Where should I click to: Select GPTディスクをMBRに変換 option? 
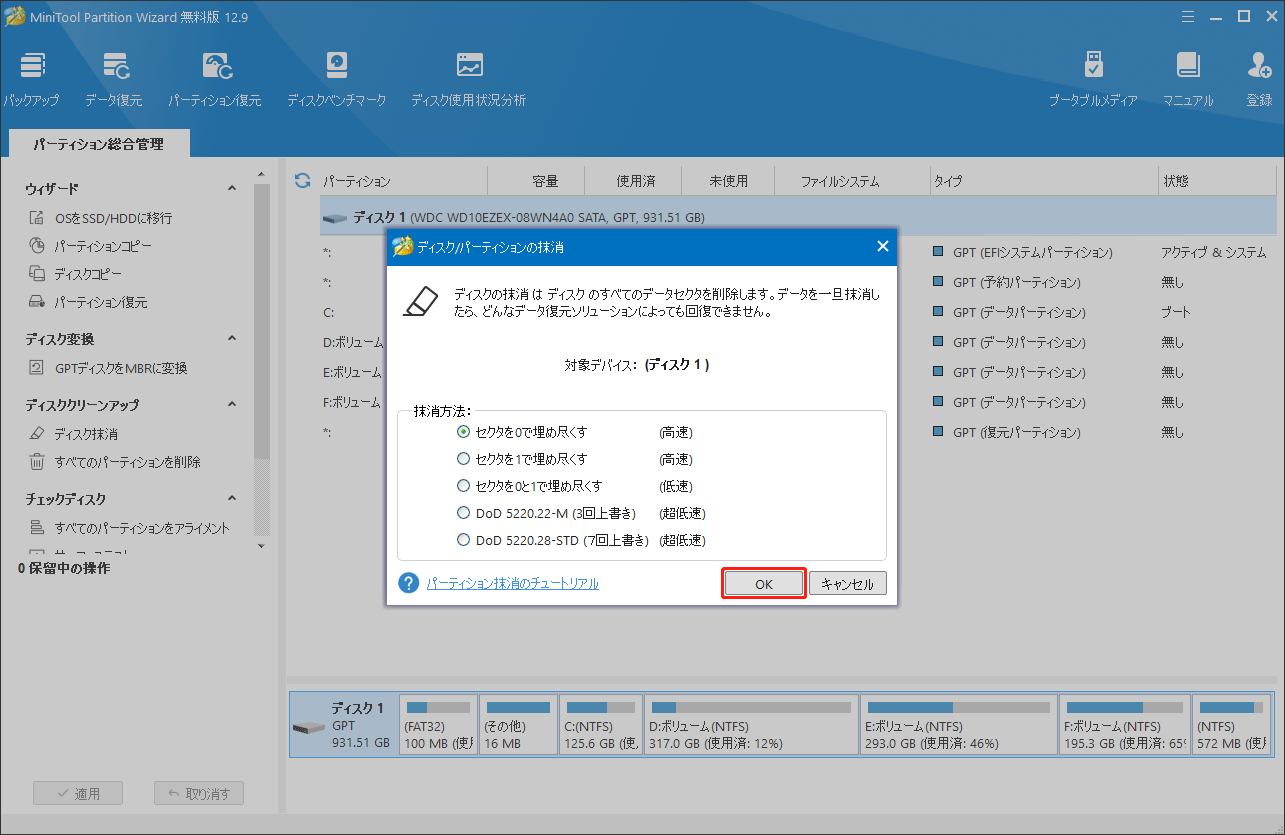(x=107, y=368)
